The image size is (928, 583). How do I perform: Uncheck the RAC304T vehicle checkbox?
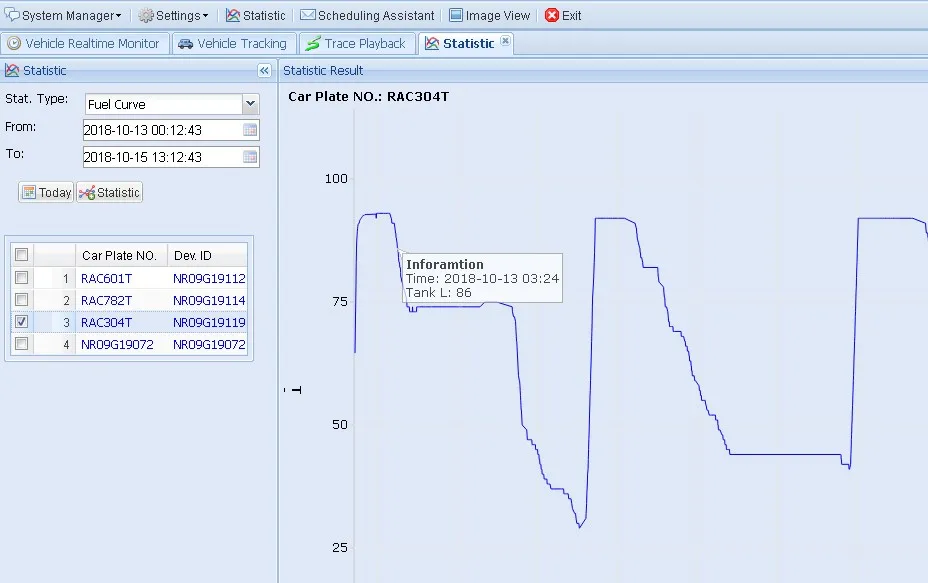click(x=22, y=322)
